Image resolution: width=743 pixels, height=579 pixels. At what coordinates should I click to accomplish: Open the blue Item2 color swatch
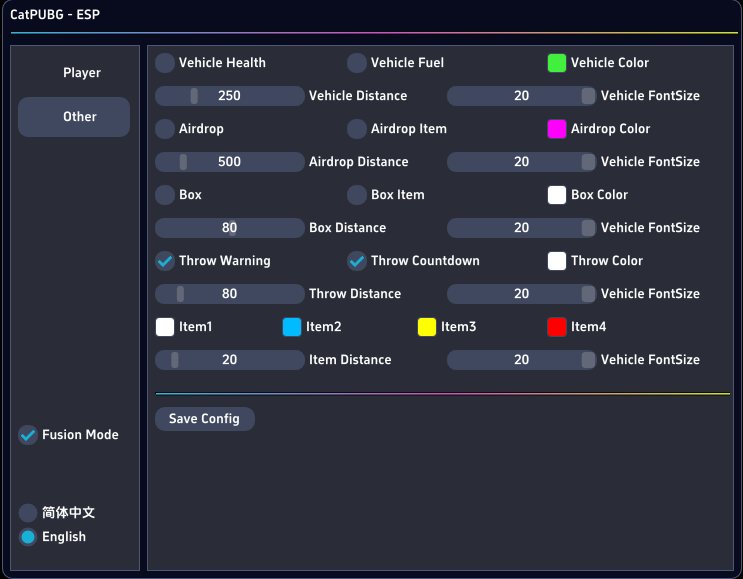[292, 326]
